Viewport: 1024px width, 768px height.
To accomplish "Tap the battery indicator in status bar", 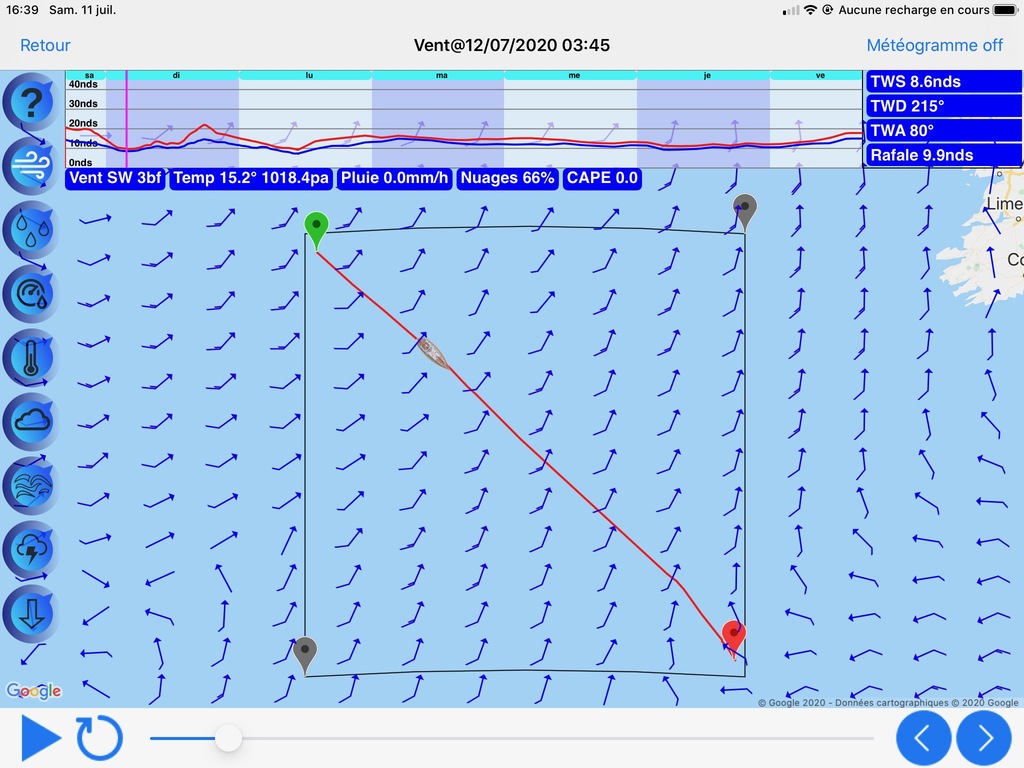I will pyautogui.click(x=1005, y=10).
